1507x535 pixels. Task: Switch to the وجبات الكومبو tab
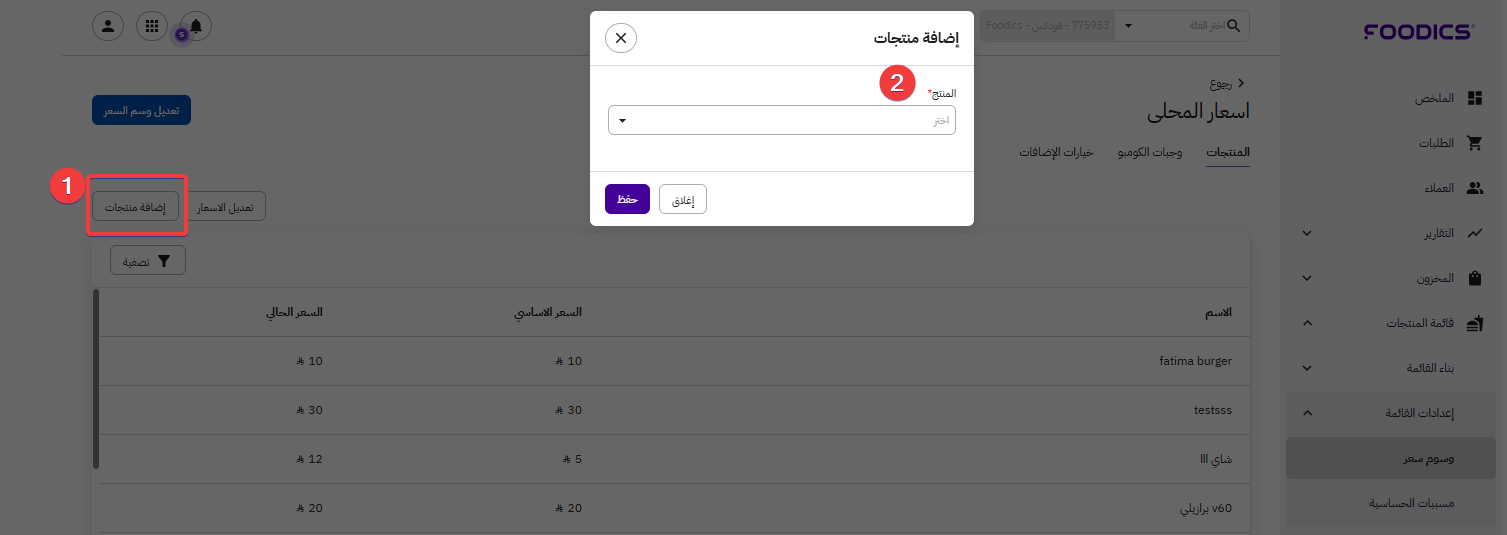click(1150, 153)
